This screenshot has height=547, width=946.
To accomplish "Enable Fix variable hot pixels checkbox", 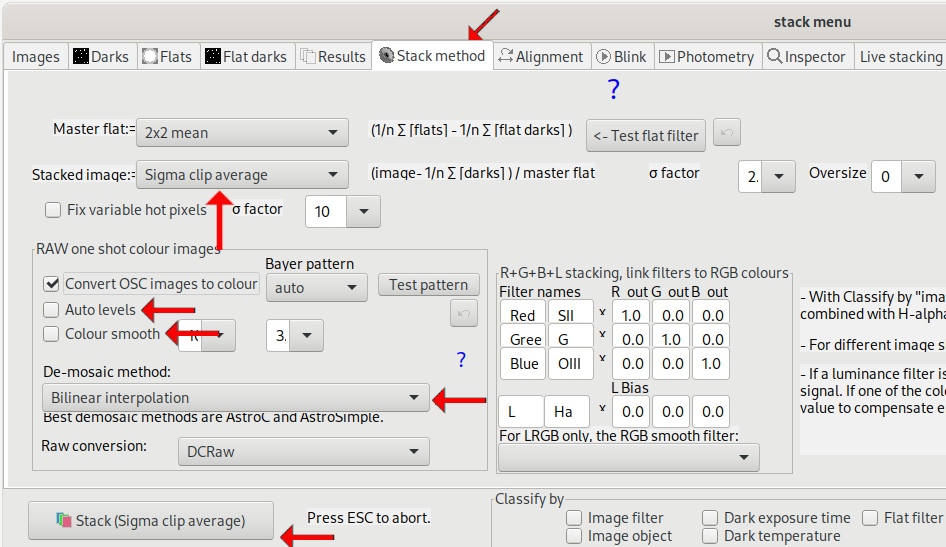I will (x=53, y=210).
